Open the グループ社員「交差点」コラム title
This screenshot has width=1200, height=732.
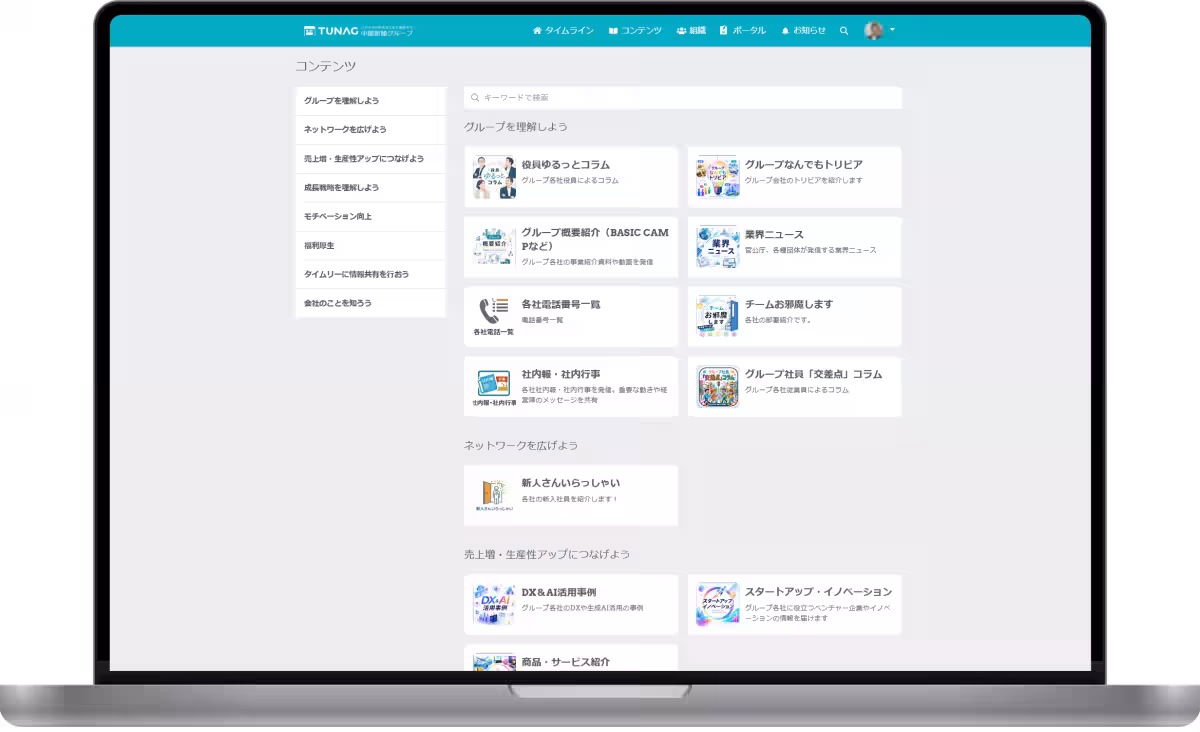(x=813, y=375)
